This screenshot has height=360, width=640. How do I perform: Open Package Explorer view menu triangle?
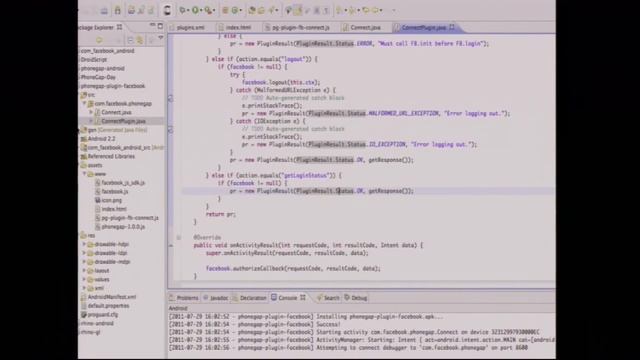[161, 38]
